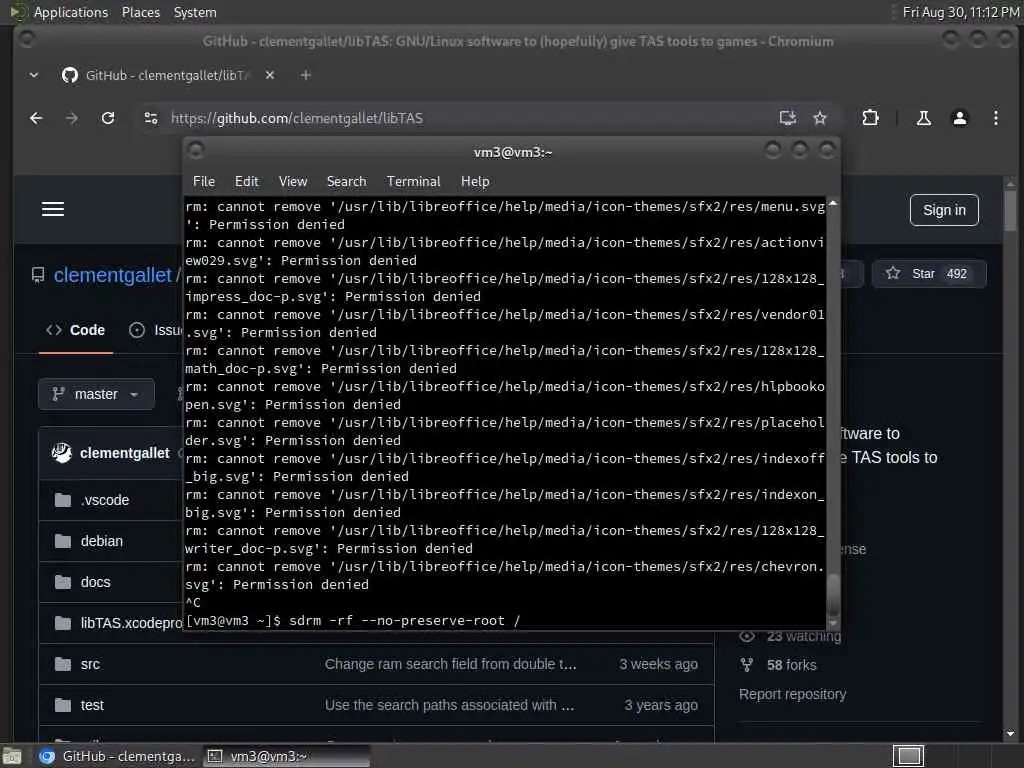Viewport: 1024px width, 768px height.
Task: Open Chromium three-dot menu
Action: point(995,118)
